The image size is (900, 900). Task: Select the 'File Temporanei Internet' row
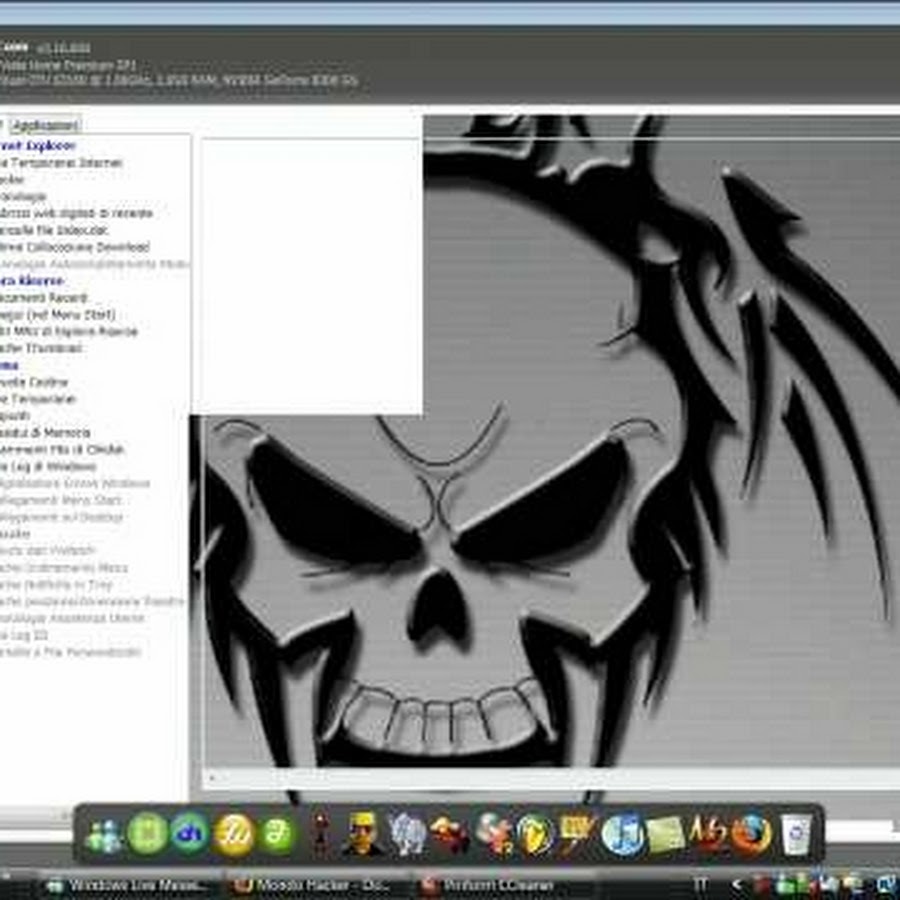point(61,163)
